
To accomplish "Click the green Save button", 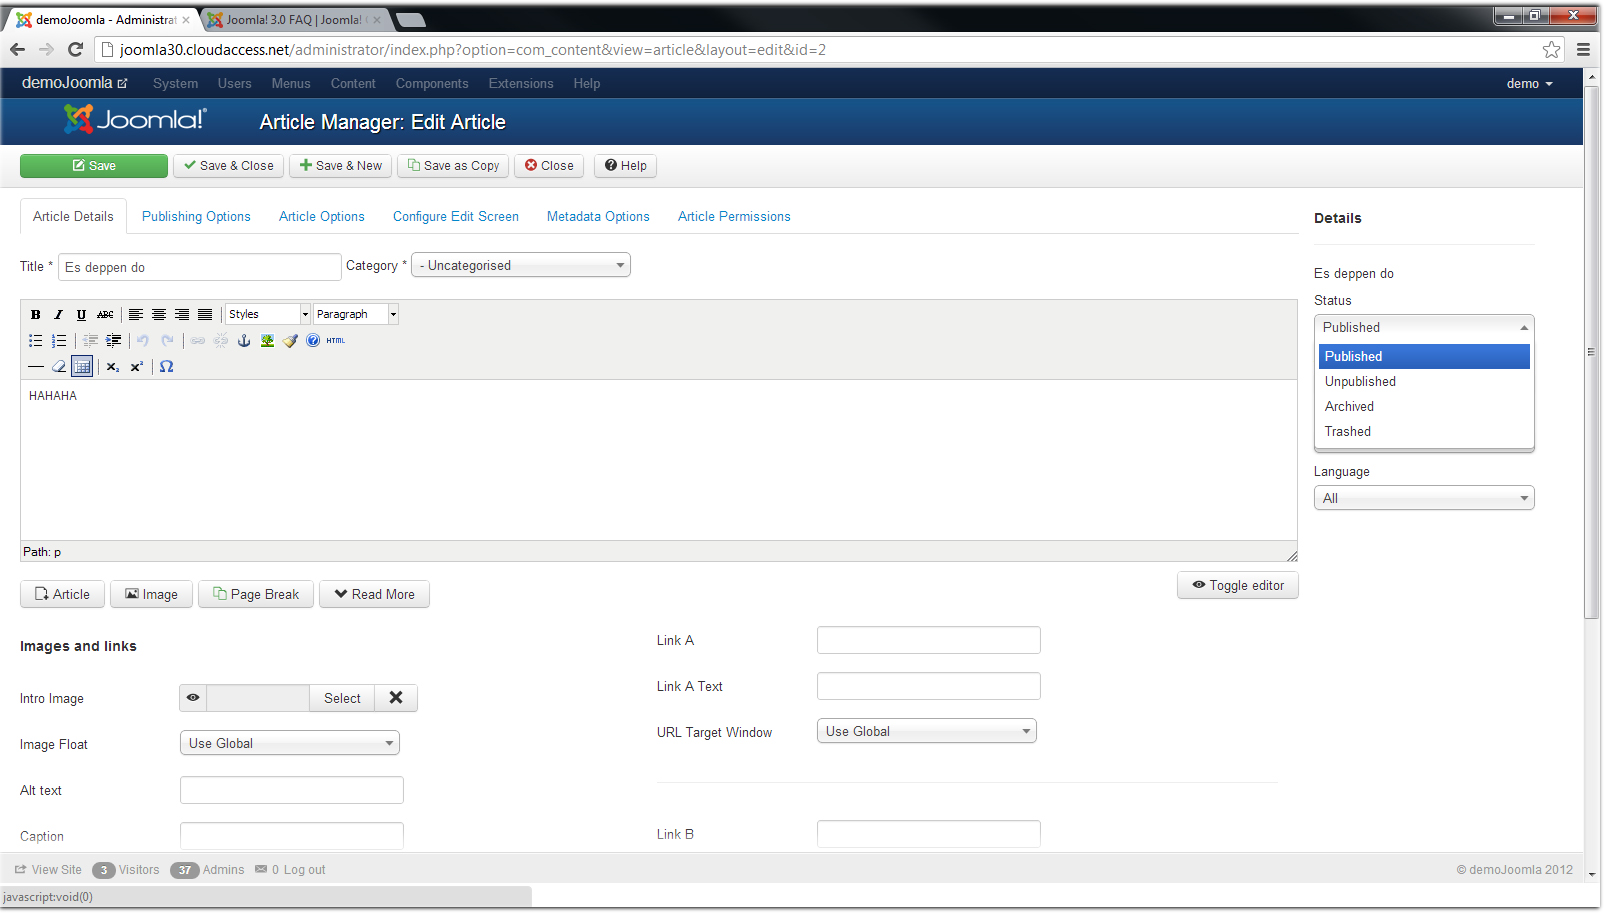I will click(94, 166).
